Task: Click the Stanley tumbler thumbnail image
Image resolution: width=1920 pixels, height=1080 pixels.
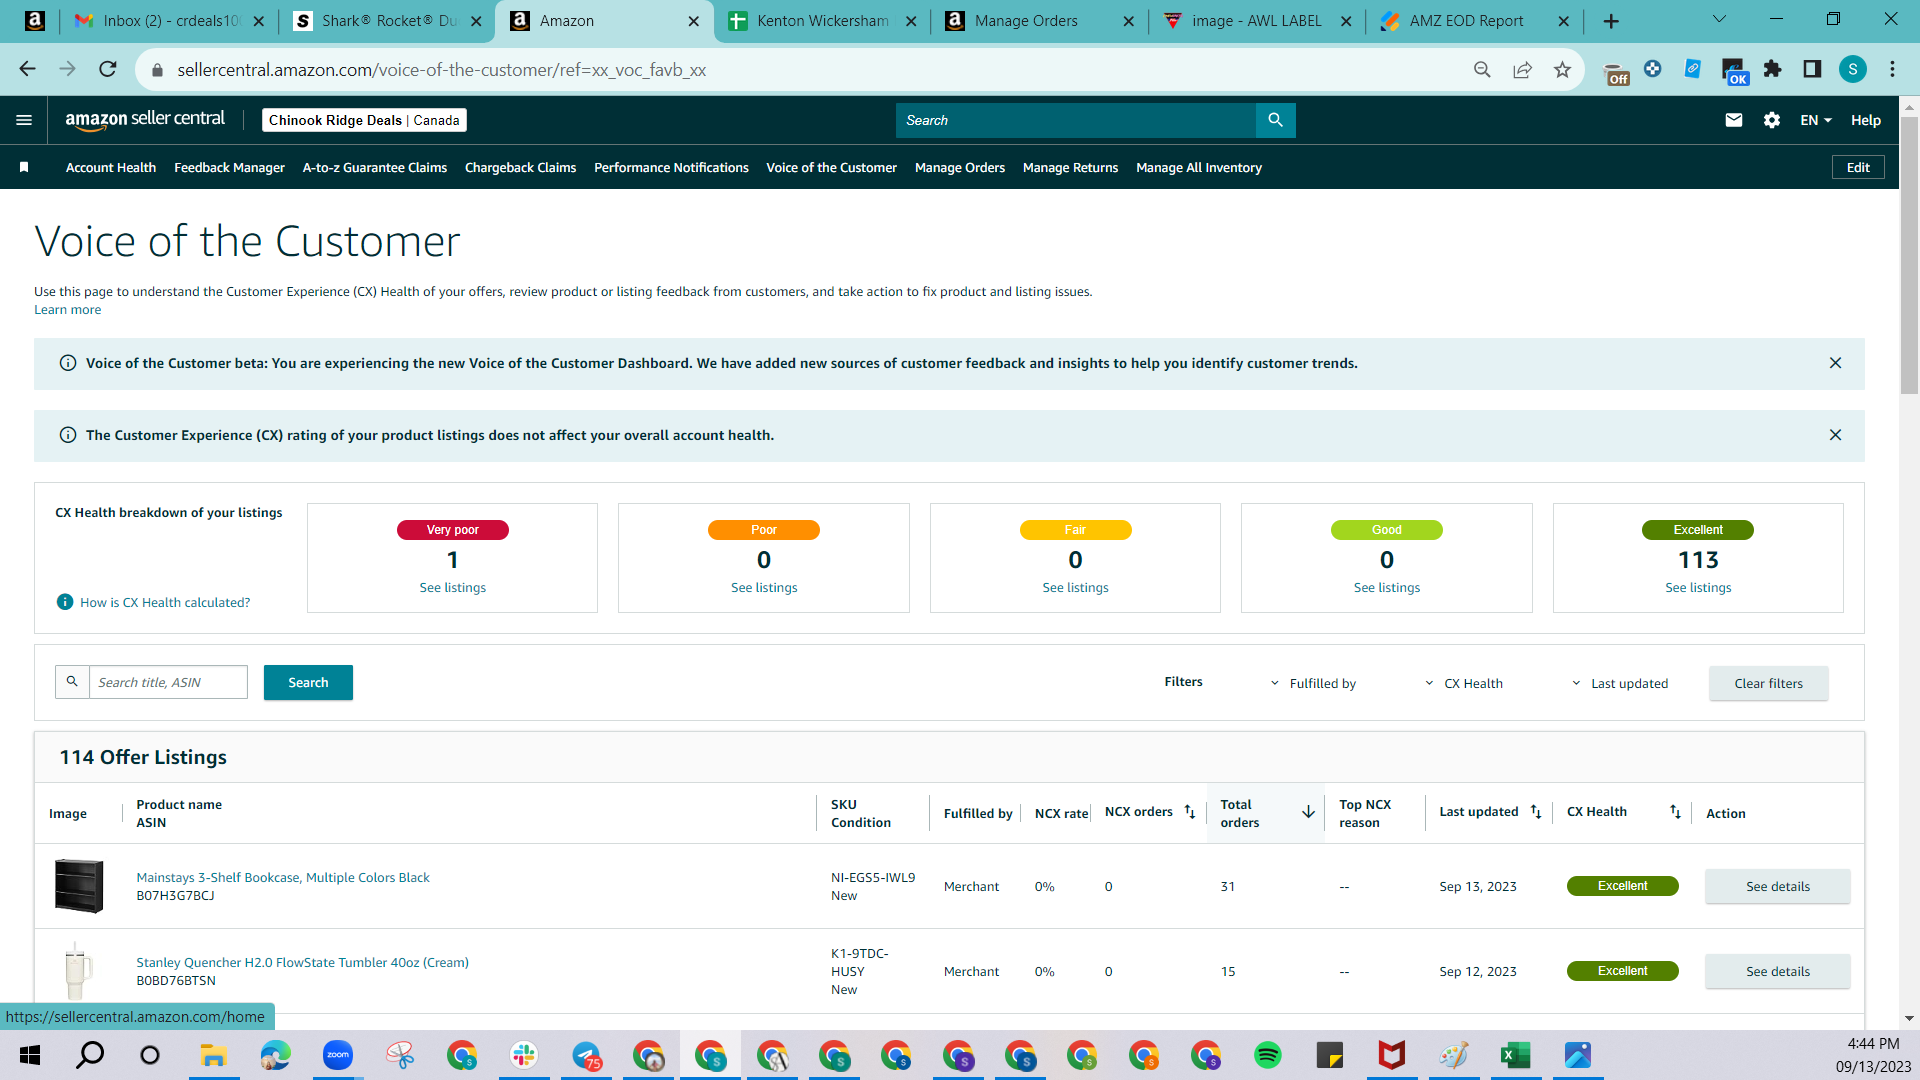Action: (x=77, y=970)
